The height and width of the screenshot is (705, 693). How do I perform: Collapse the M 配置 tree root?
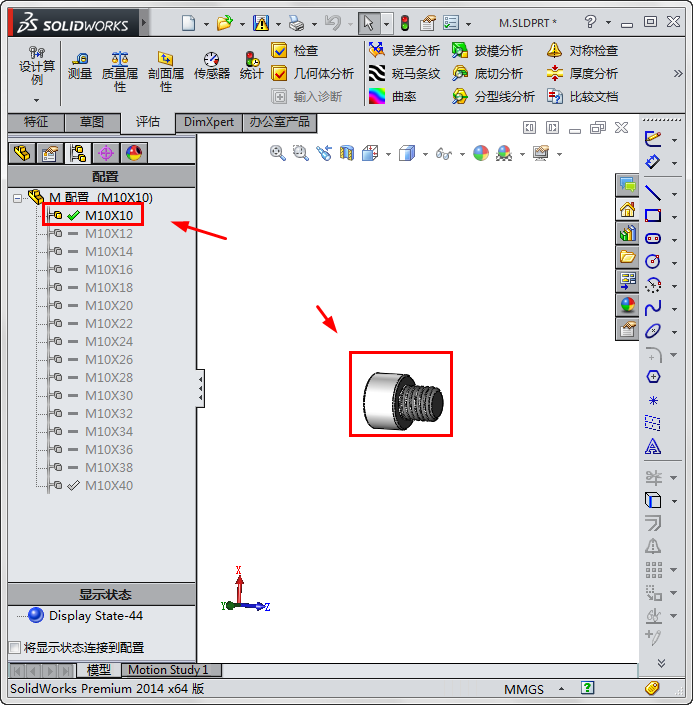17,198
